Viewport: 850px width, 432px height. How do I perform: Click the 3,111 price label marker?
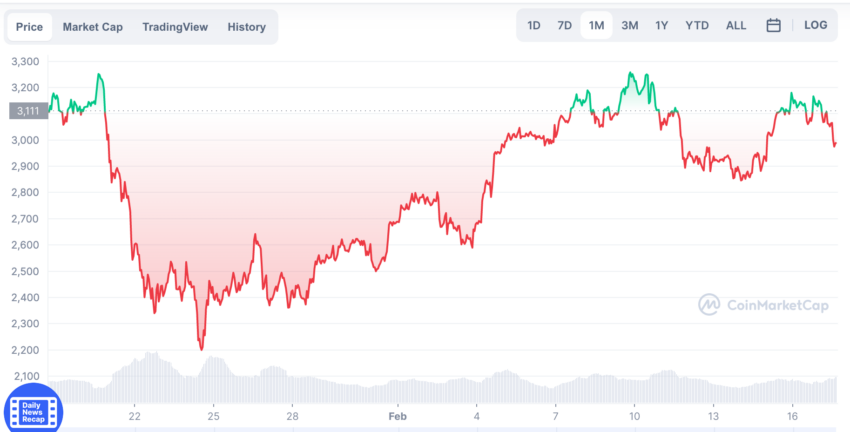coord(29,111)
